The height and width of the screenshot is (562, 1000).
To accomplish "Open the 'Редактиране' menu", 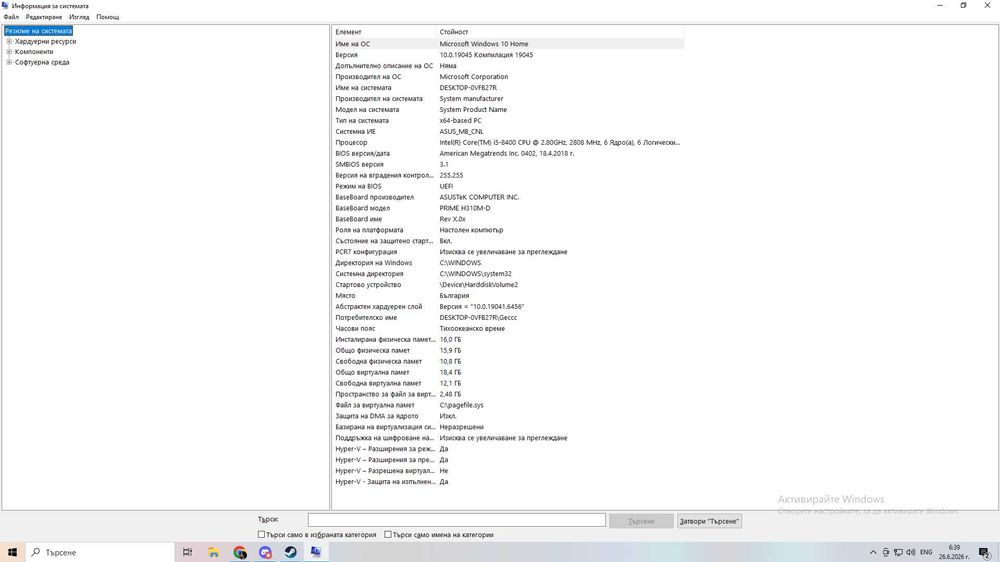I will tap(44, 17).
